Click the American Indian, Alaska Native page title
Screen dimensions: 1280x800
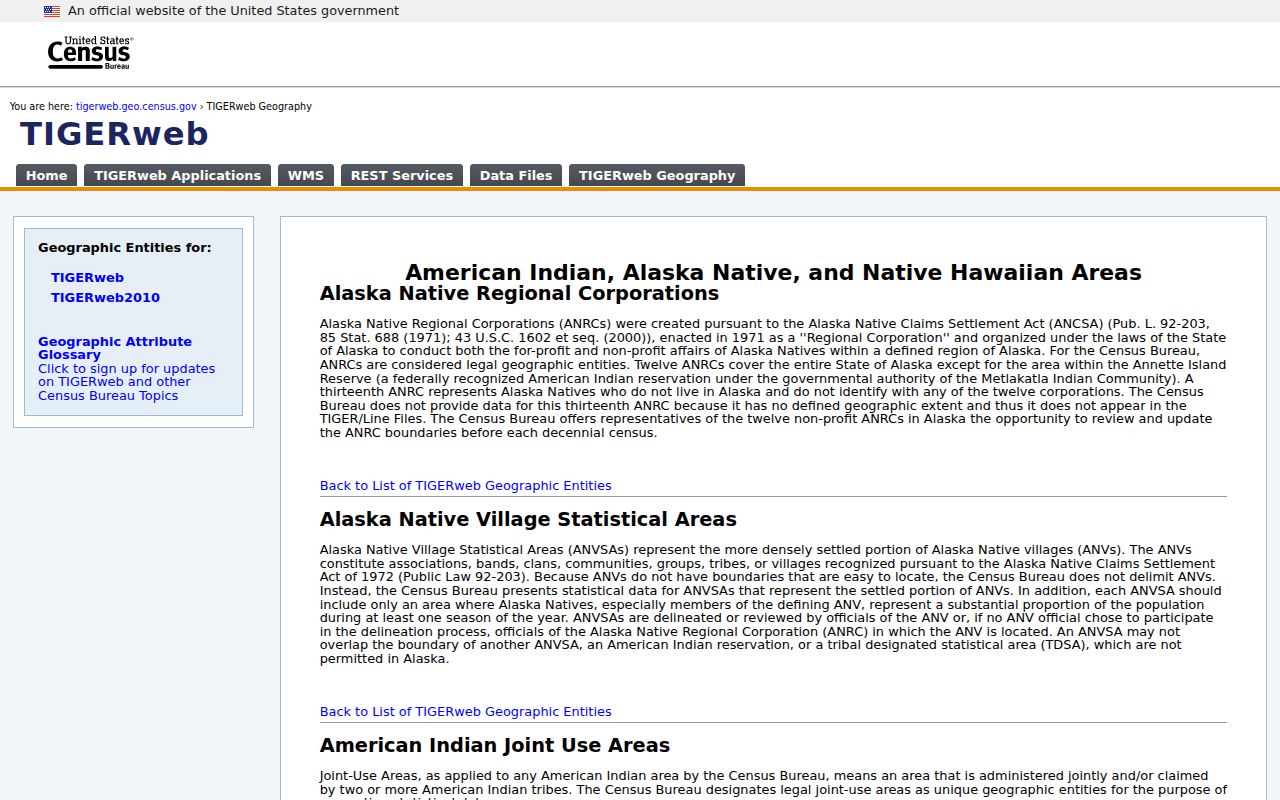click(x=773, y=273)
